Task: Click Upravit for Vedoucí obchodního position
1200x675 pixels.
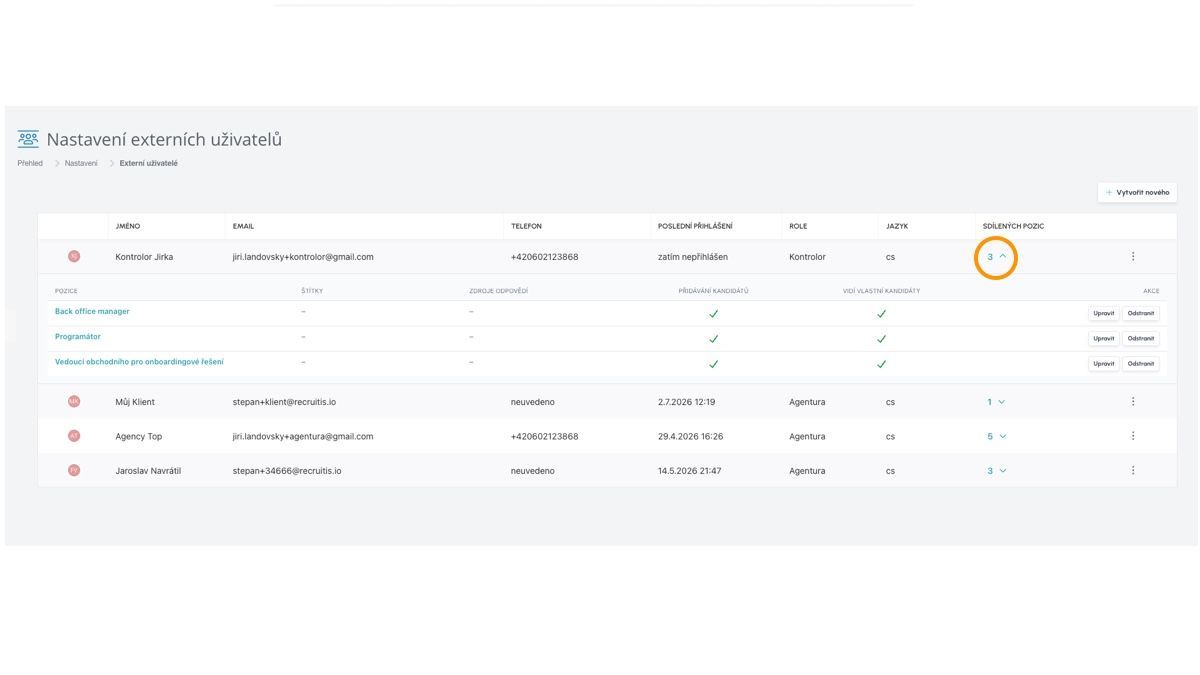Action: [1104, 364]
